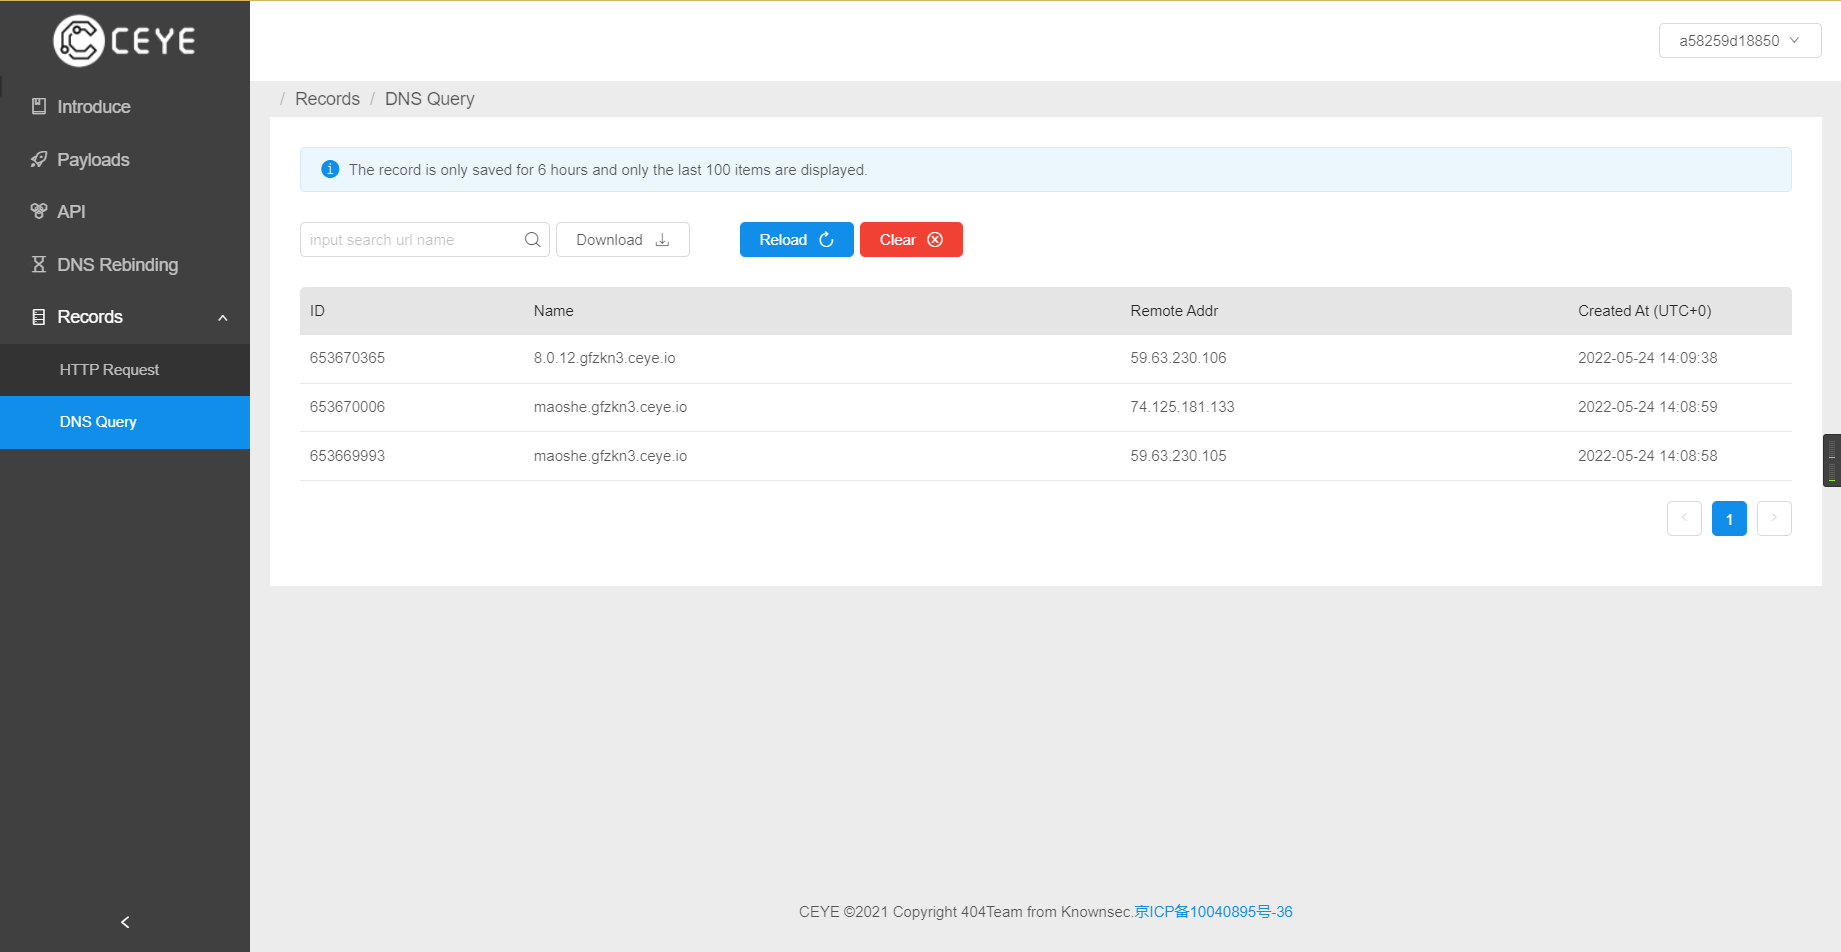Viewport: 1841px width, 952px height.
Task: Go to previous page of records
Action: [x=1684, y=518]
